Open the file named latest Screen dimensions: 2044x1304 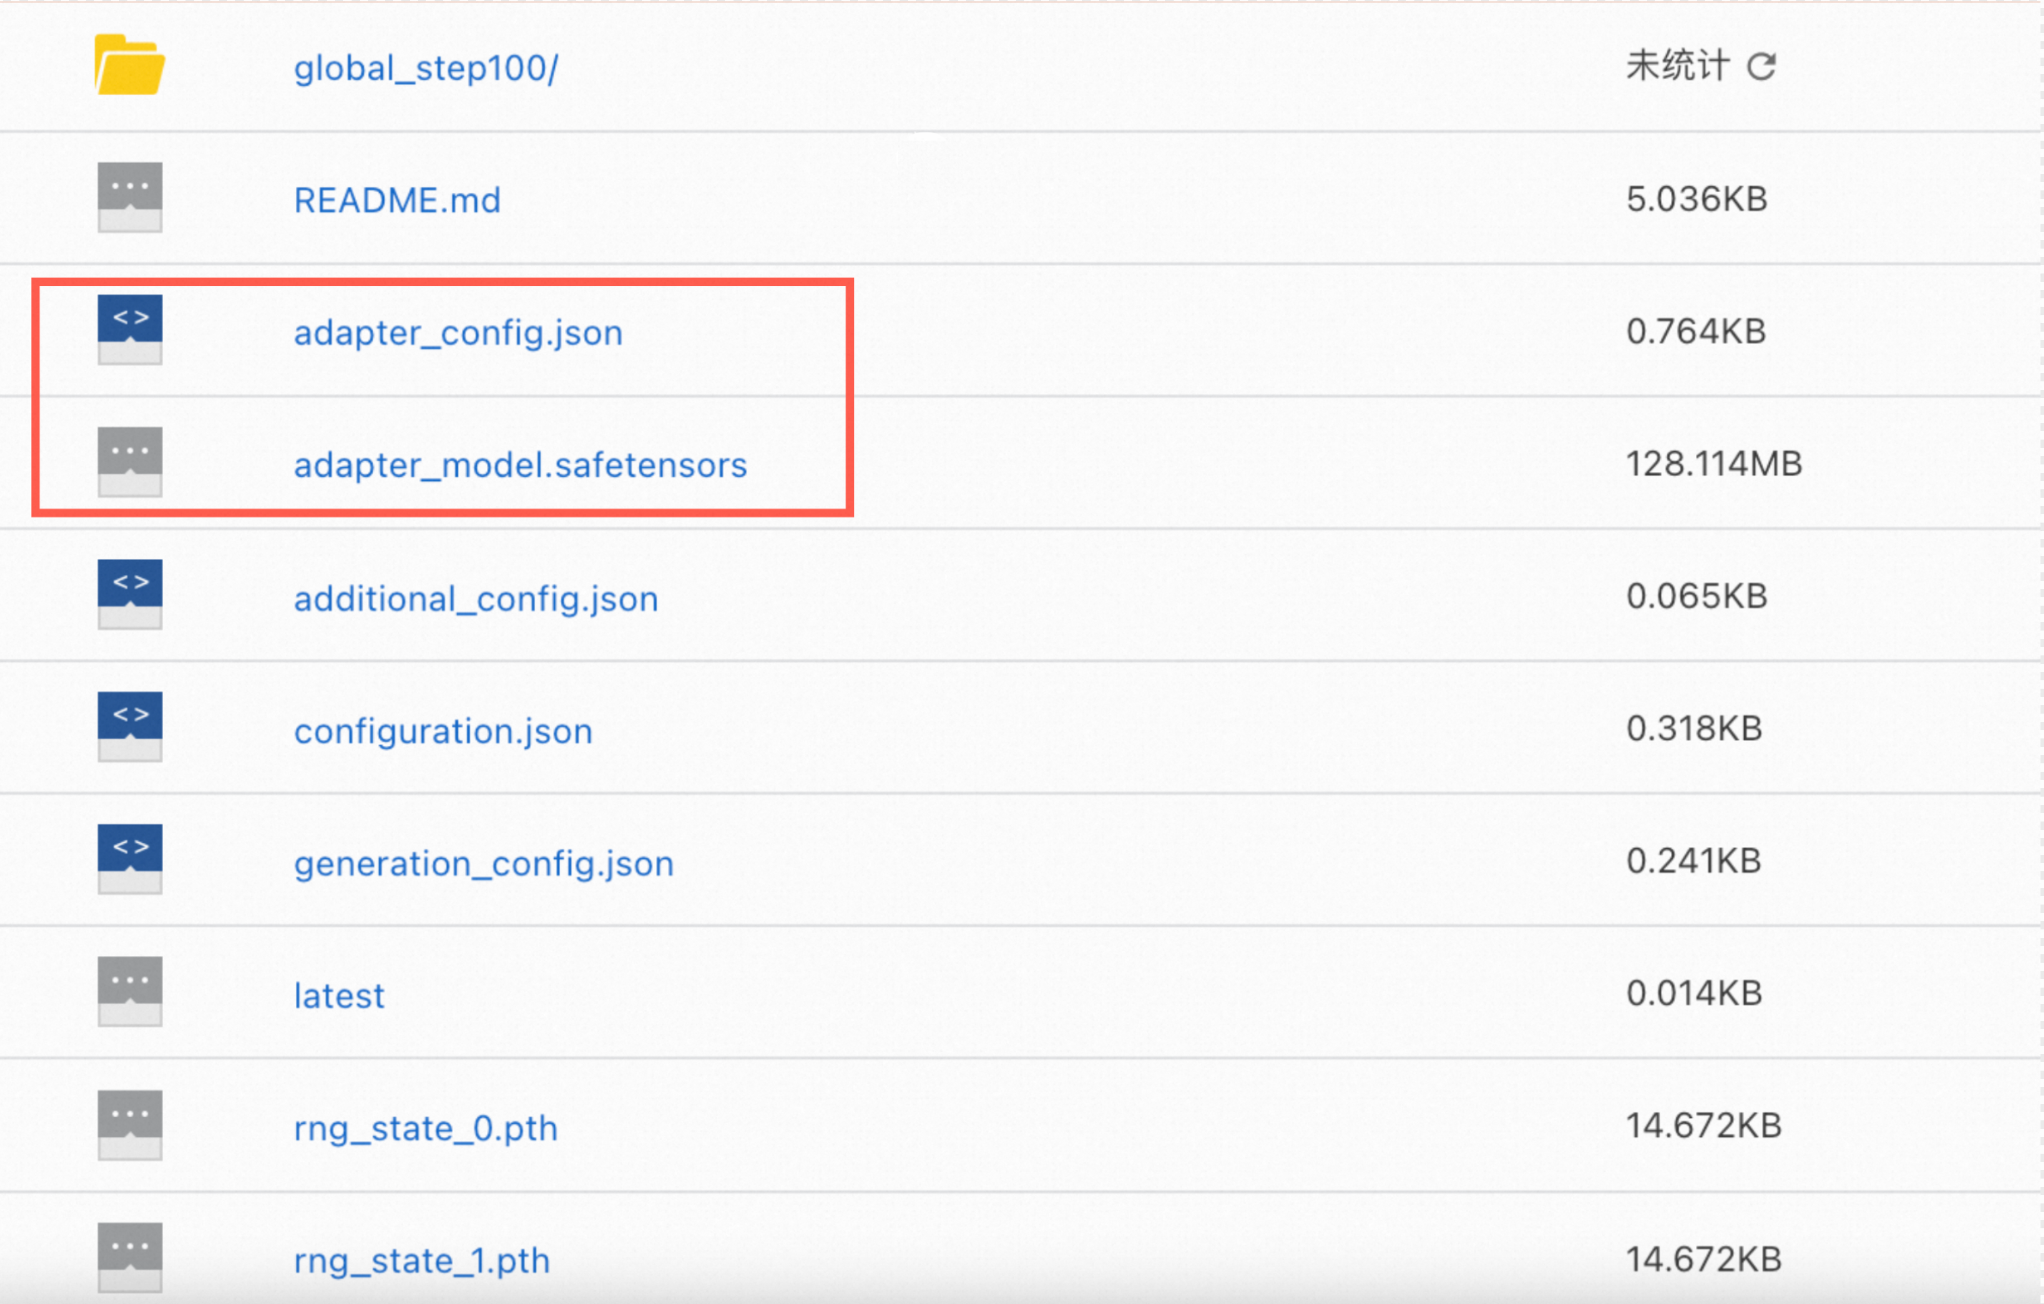pos(339,996)
